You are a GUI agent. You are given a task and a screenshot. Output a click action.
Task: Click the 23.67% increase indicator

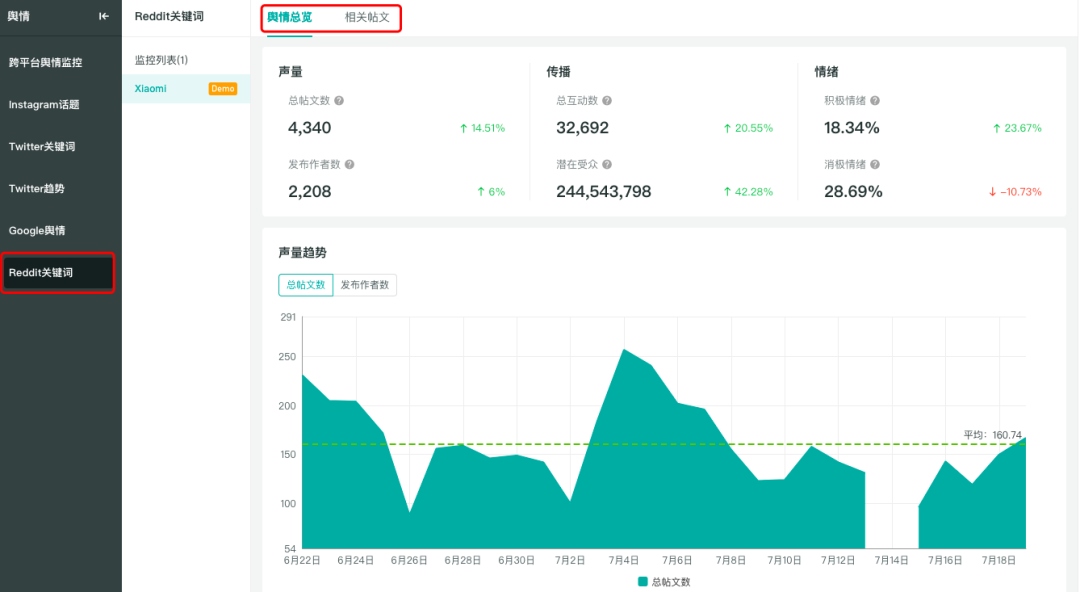click(1017, 128)
